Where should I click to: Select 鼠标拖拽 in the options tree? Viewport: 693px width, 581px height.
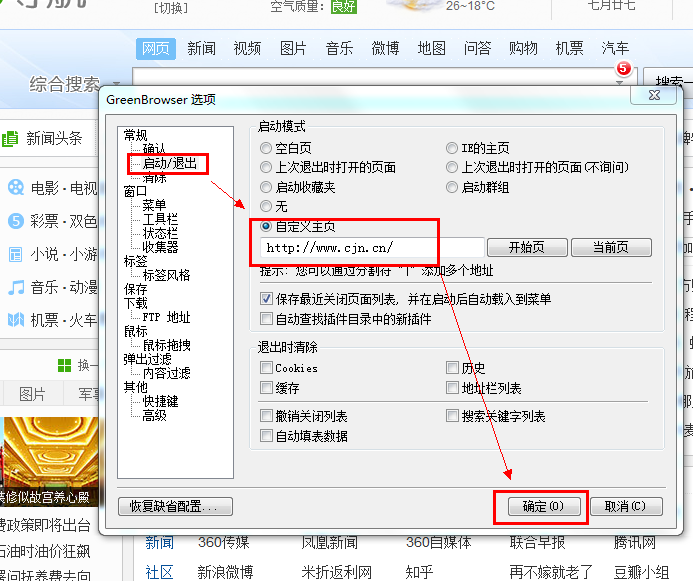165,345
